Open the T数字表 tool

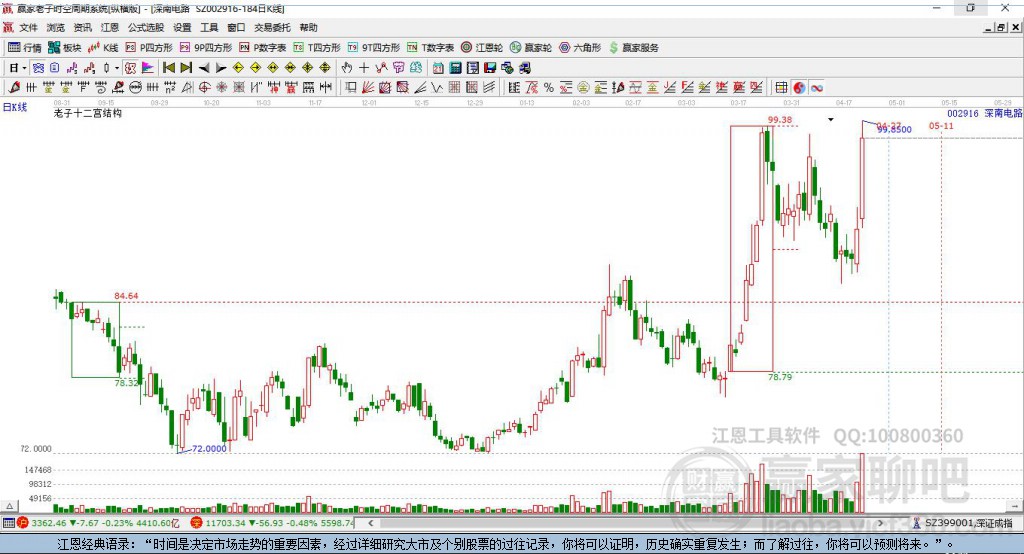click(x=430, y=48)
